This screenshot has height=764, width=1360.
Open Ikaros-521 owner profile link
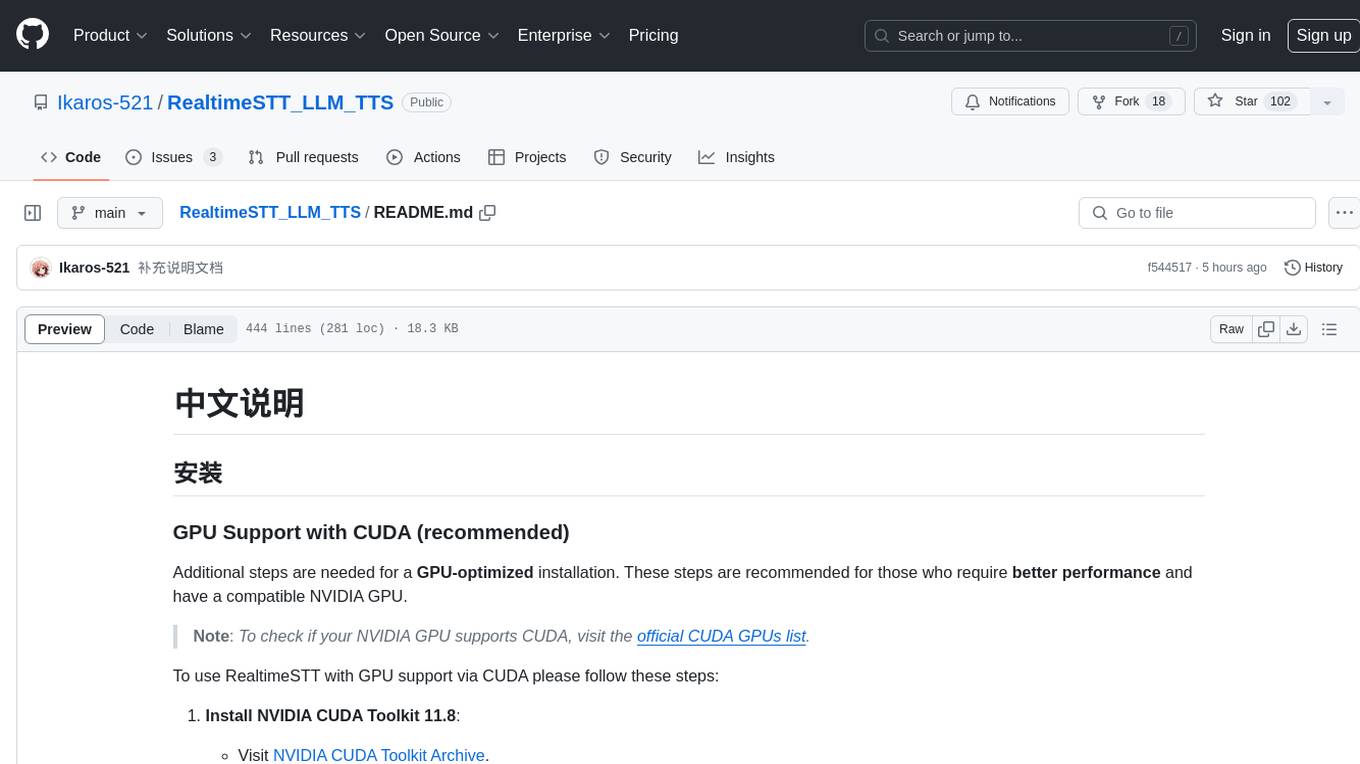click(x=105, y=102)
